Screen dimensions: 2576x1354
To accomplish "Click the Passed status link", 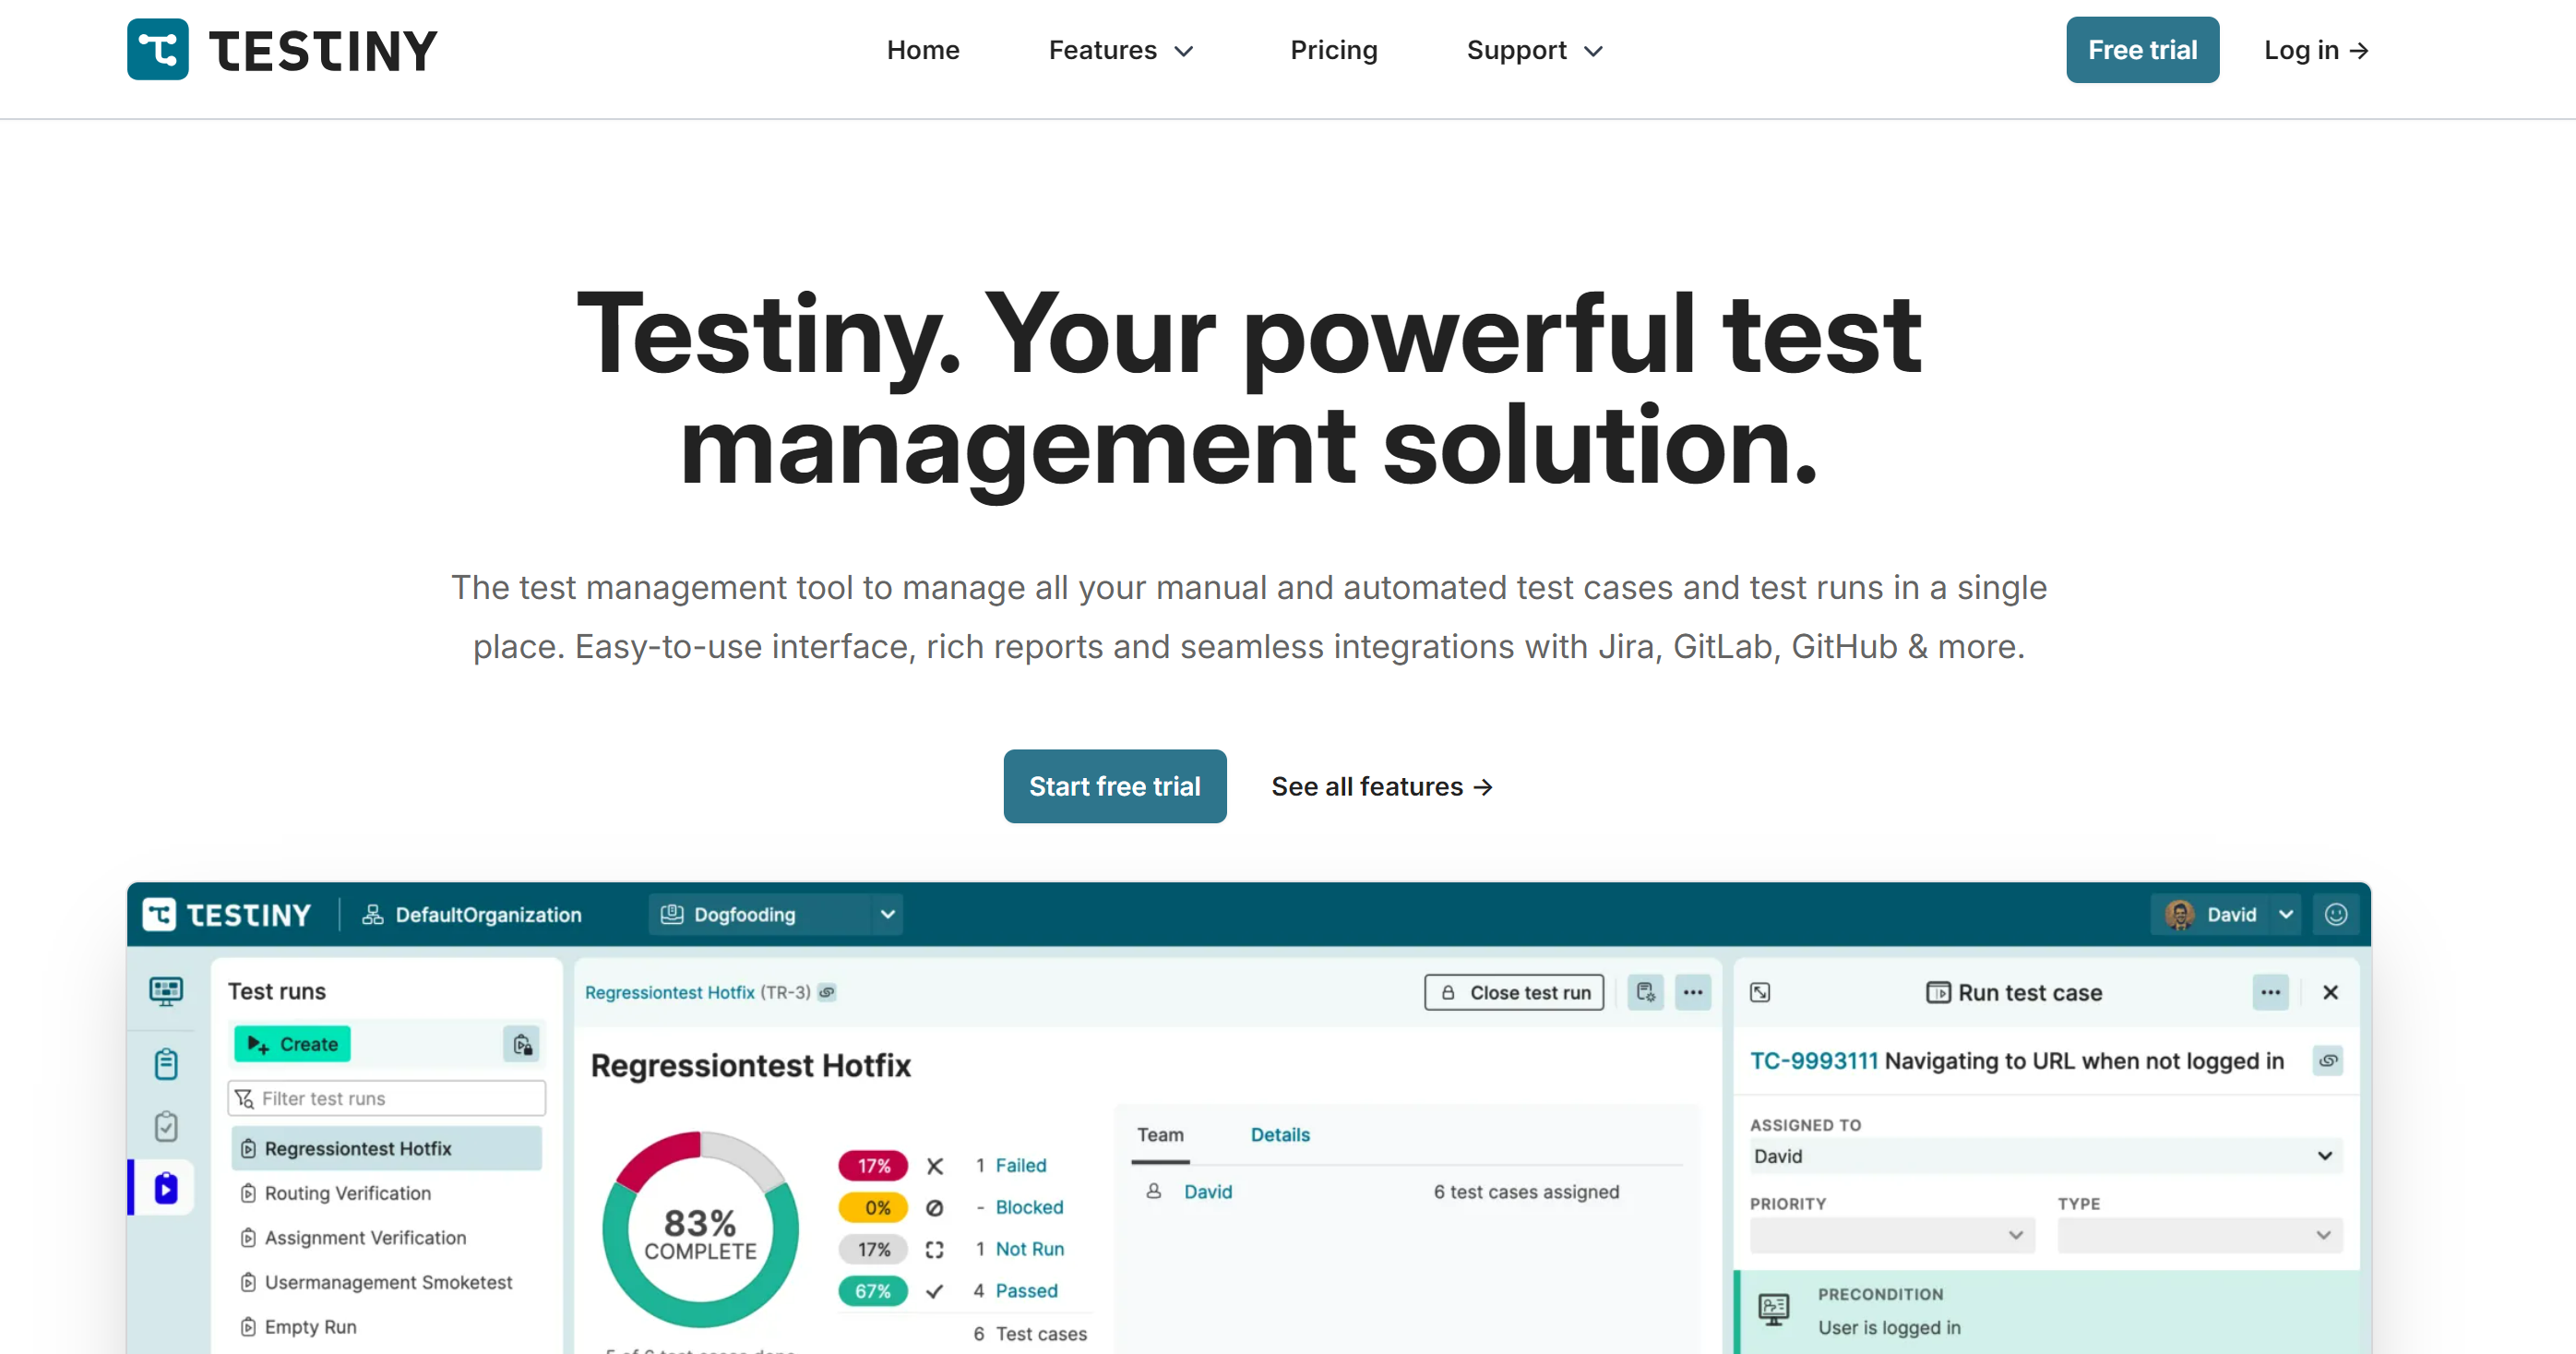I will point(1026,1291).
